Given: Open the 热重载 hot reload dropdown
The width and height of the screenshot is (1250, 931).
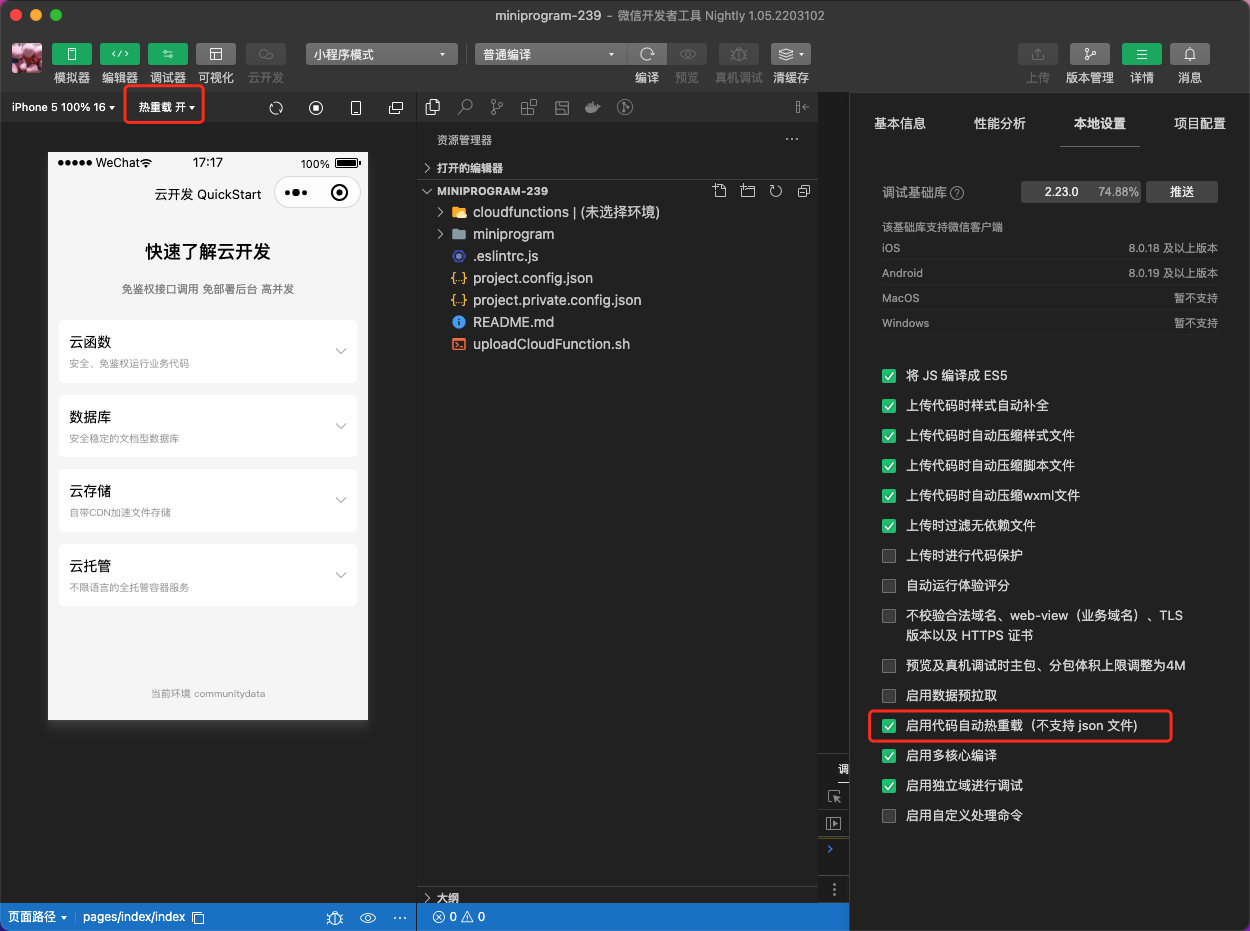Looking at the screenshot, I should [x=163, y=105].
